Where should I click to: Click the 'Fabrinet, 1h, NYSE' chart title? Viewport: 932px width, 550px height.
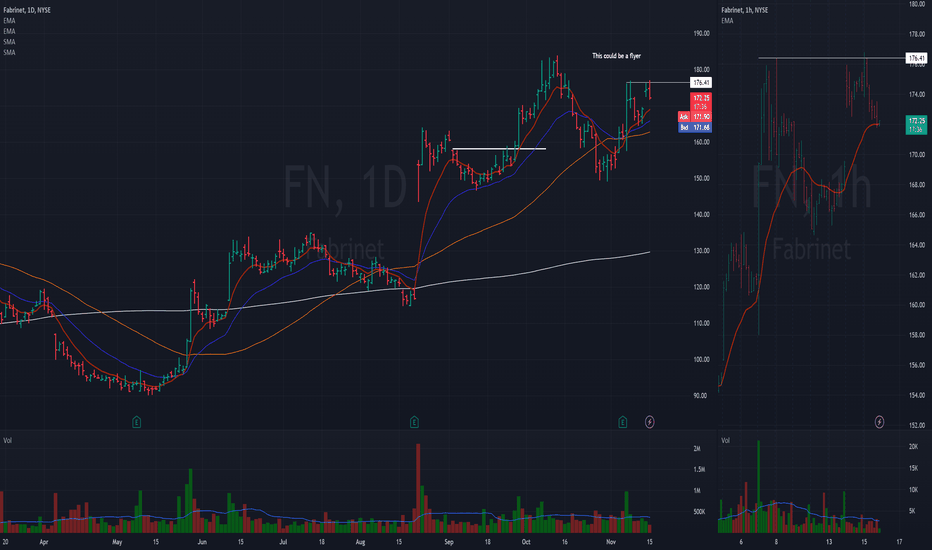point(744,10)
